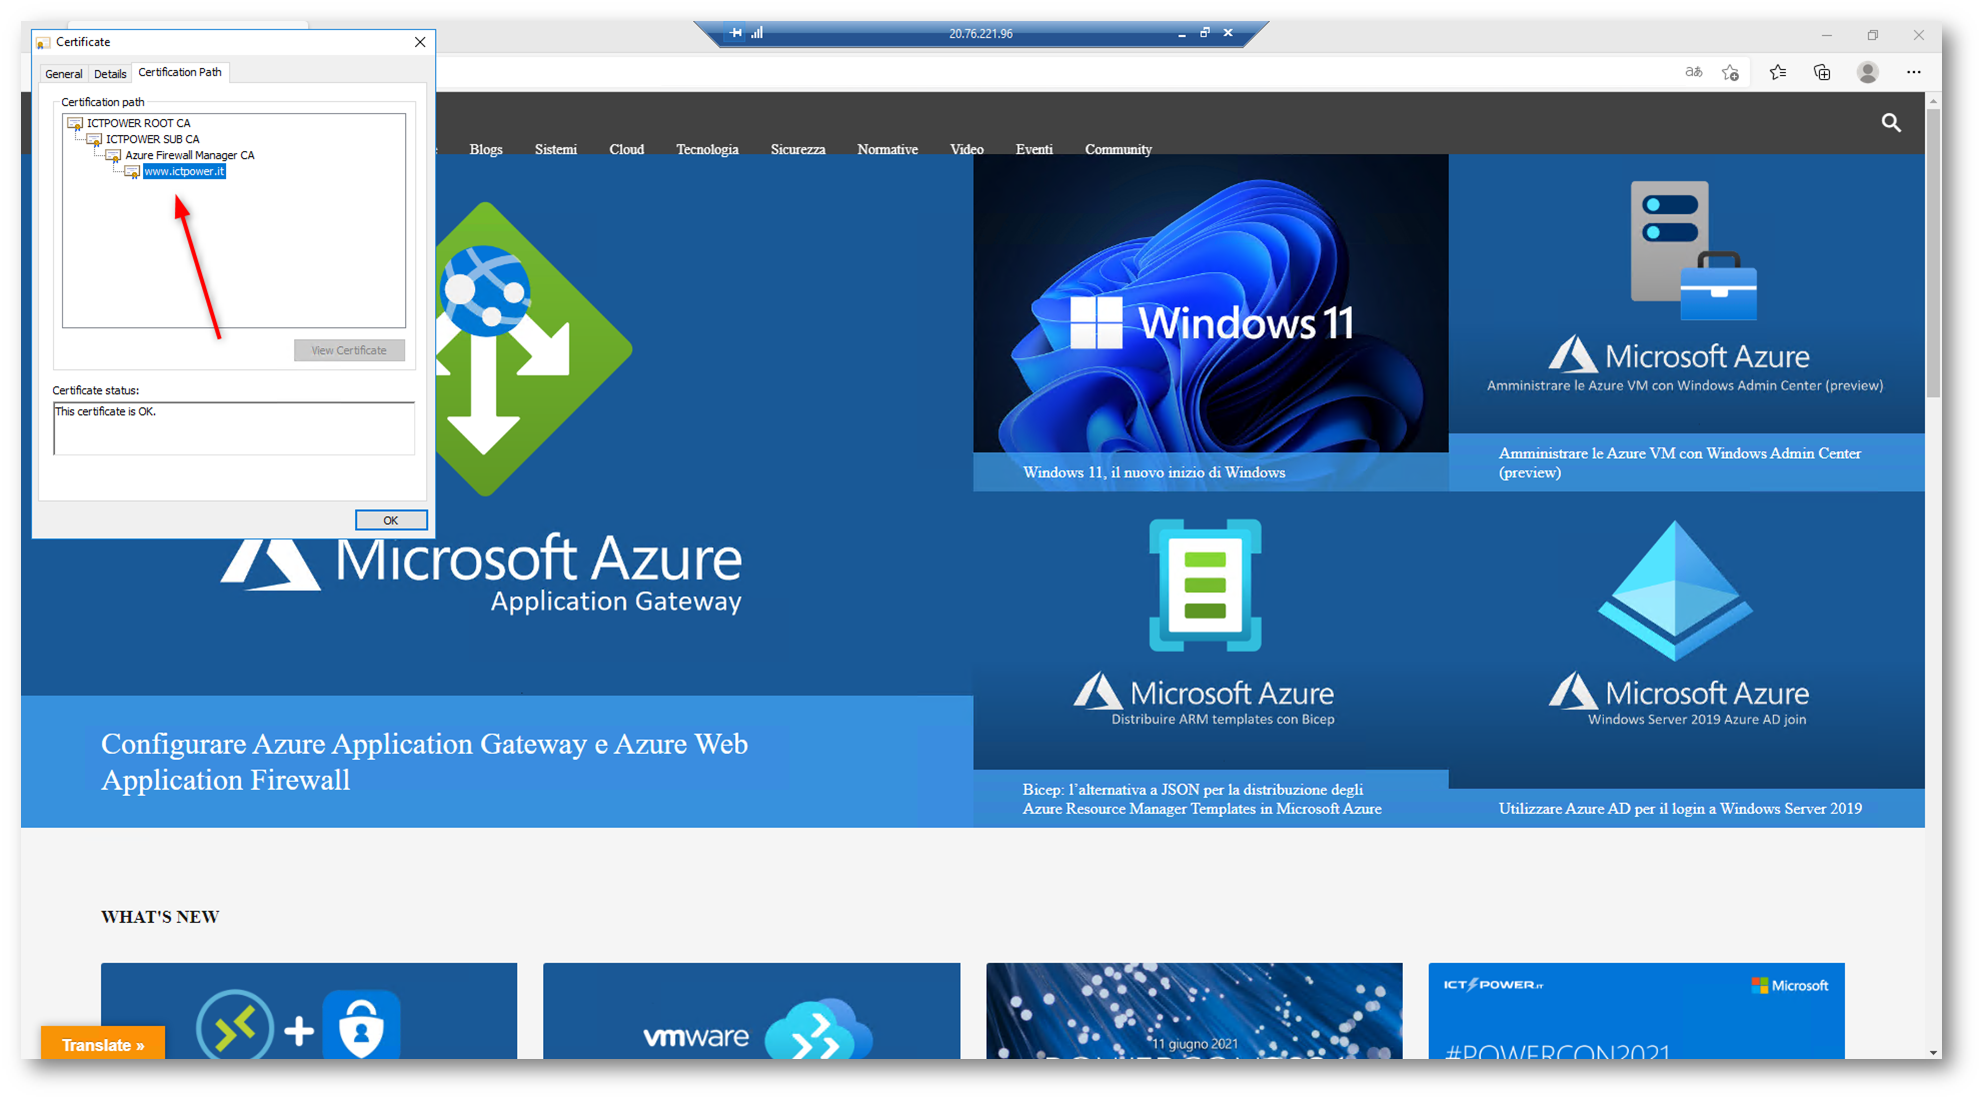Image resolution: width=1984 pixels, height=1101 pixels.
Task: Open the Bicep alternativa a JSON link
Action: click(1202, 799)
